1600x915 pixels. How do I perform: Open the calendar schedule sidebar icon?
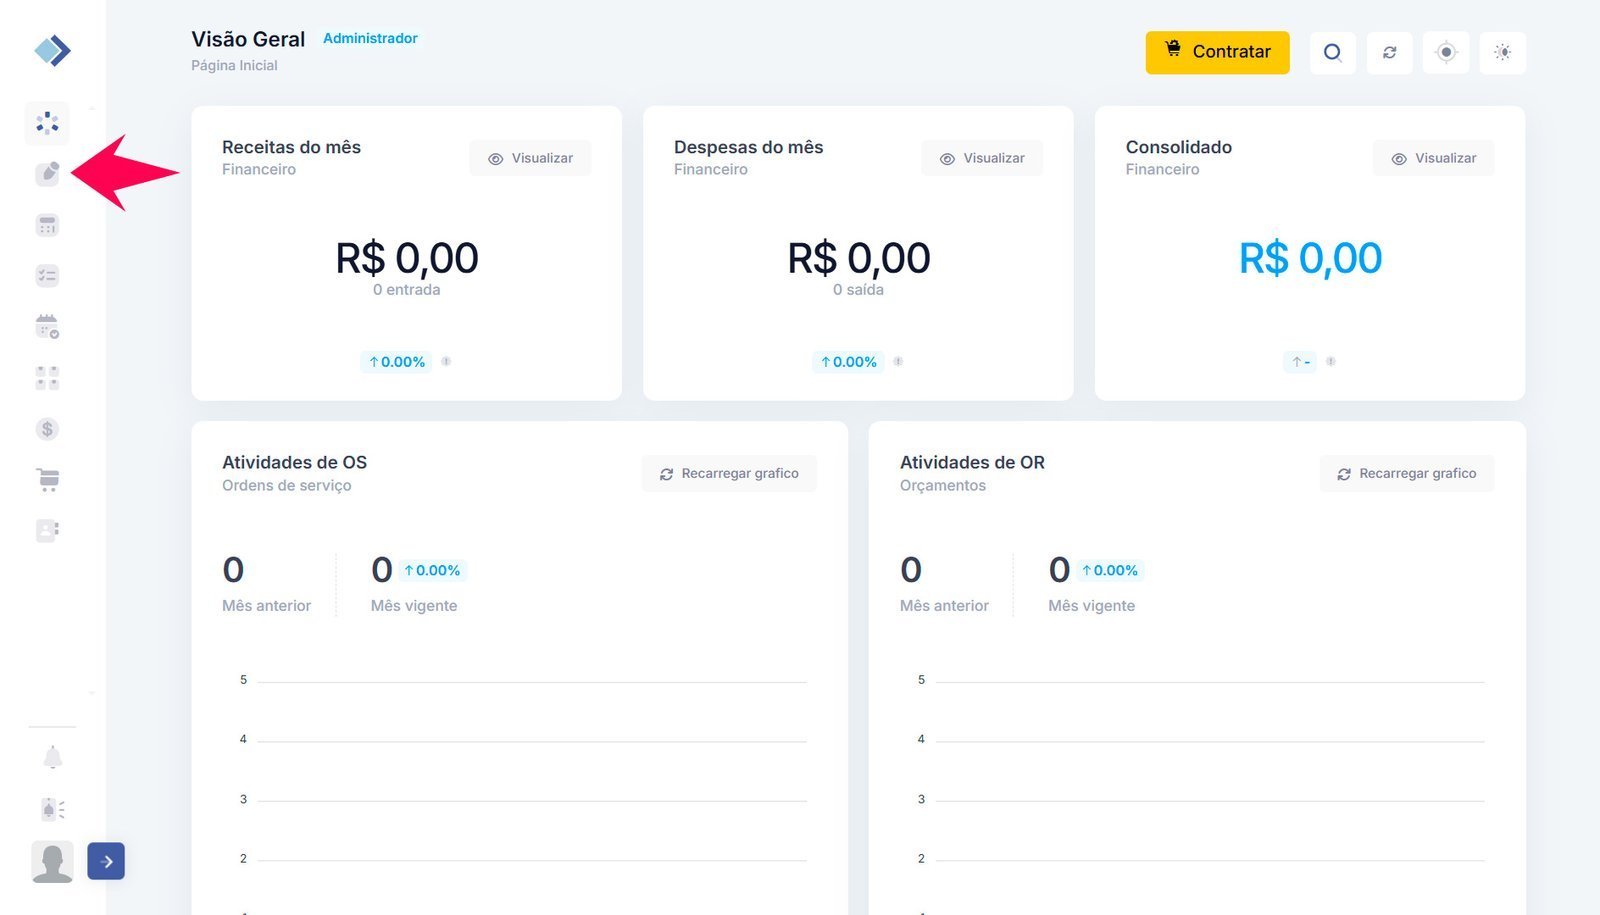click(x=47, y=327)
